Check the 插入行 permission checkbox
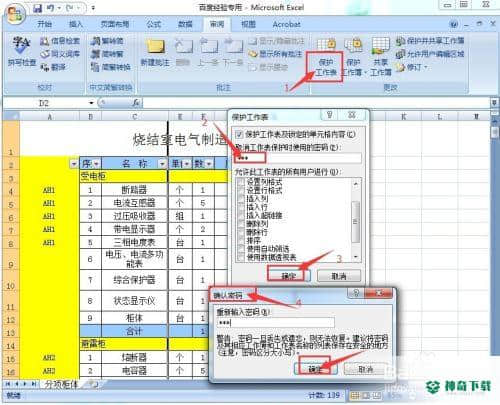The height and width of the screenshot is (405, 500). tap(241, 207)
